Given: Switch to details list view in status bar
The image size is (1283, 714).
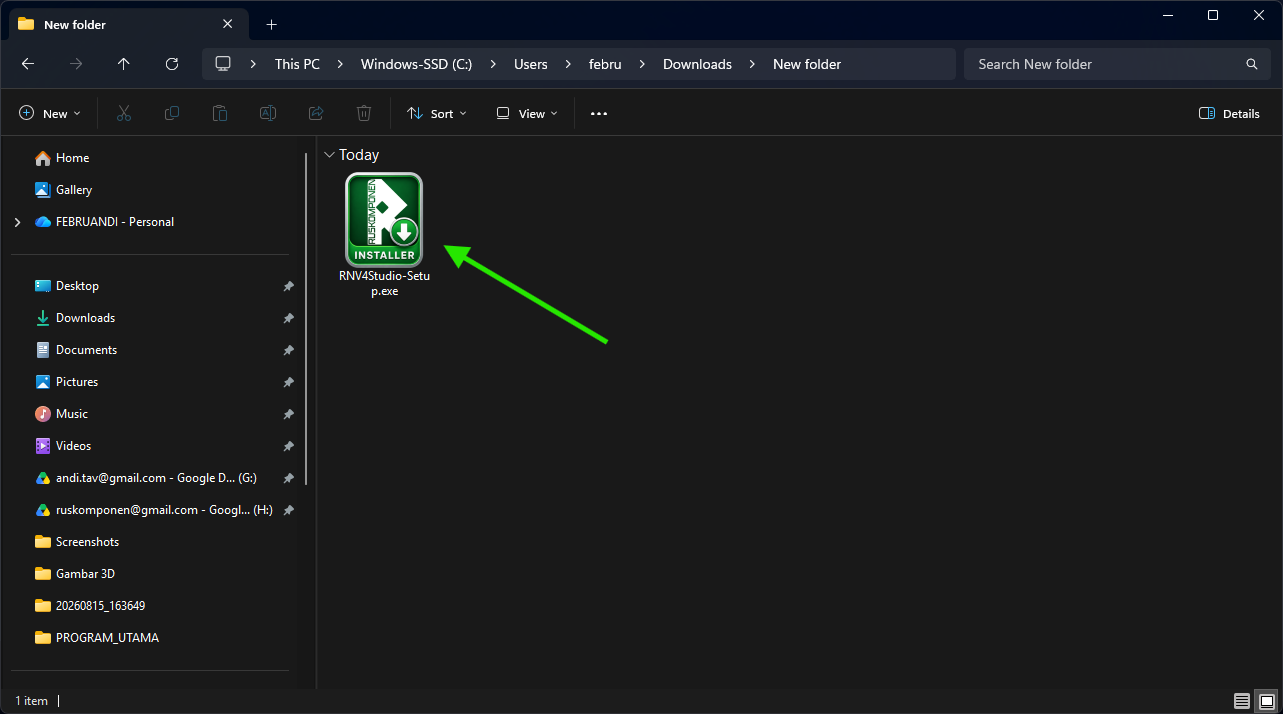Looking at the screenshot, I should 1241,701.
